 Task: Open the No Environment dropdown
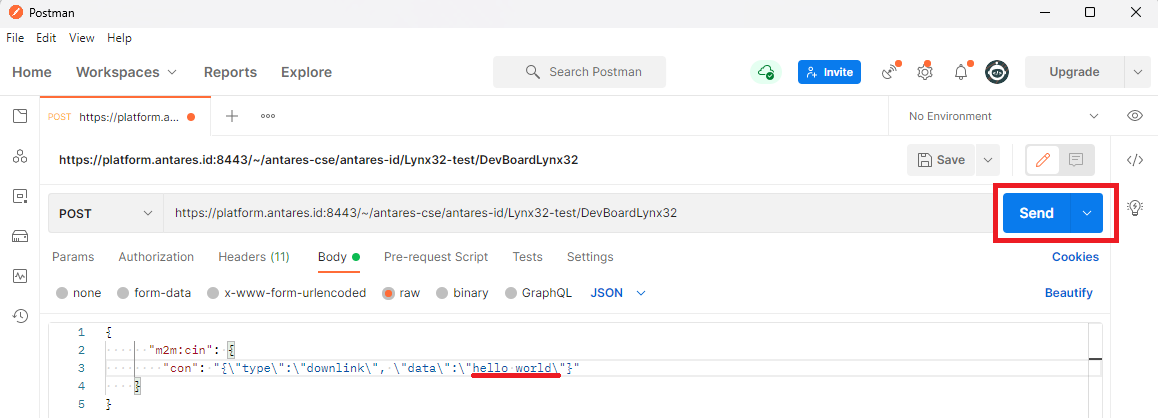point(1002,116)
